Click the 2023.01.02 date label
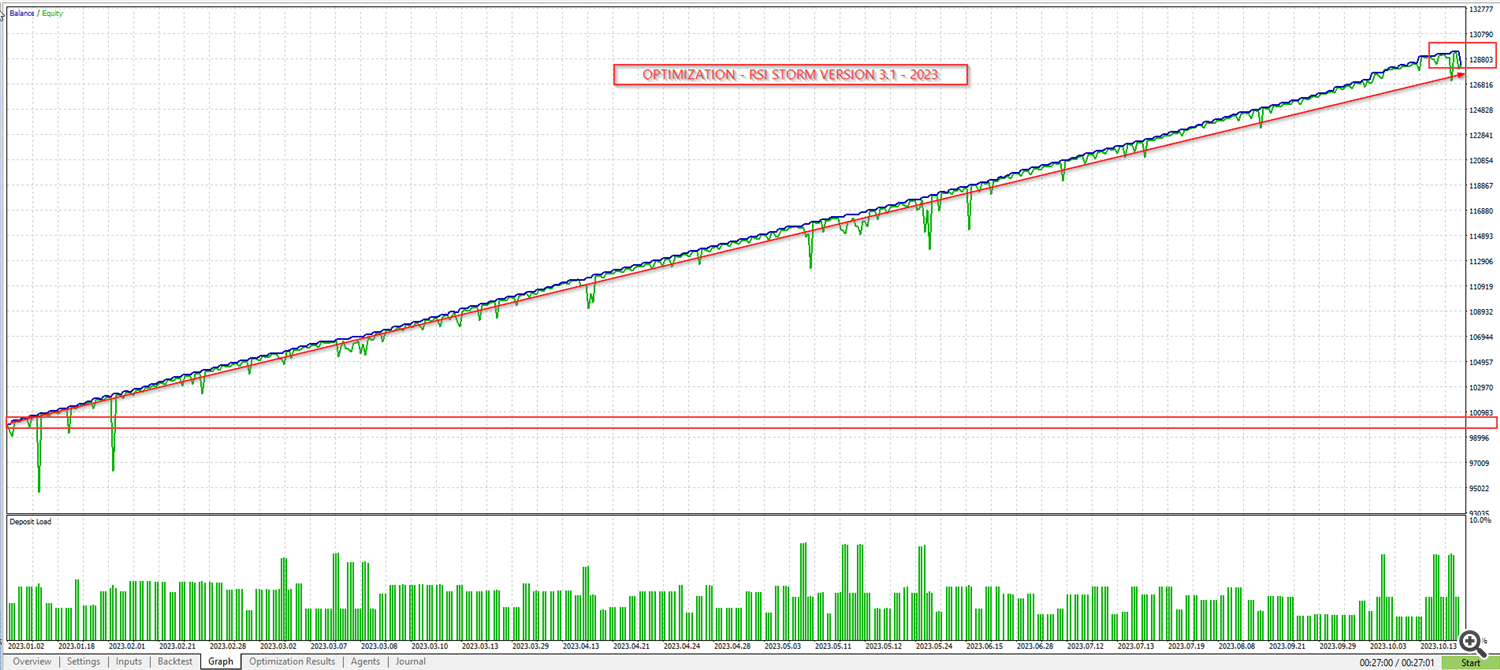 [x=27, y=647]
